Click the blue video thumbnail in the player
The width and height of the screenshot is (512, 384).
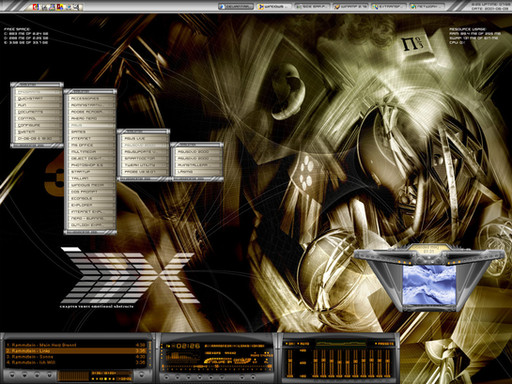click(429, 284)
